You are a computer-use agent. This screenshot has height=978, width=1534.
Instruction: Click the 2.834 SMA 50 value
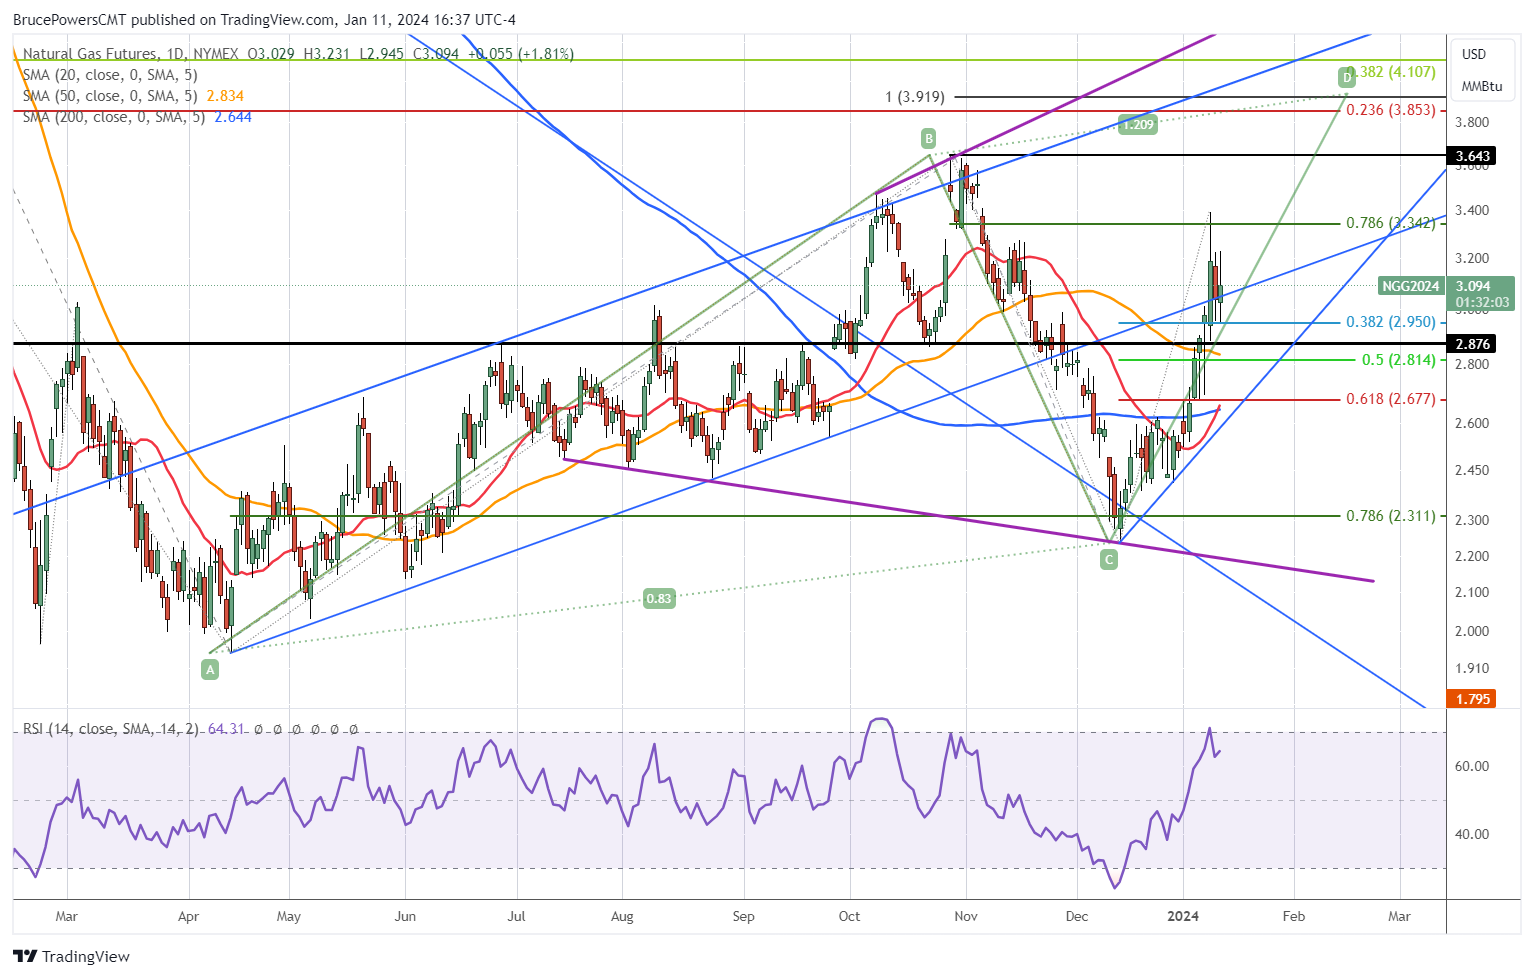225,96
